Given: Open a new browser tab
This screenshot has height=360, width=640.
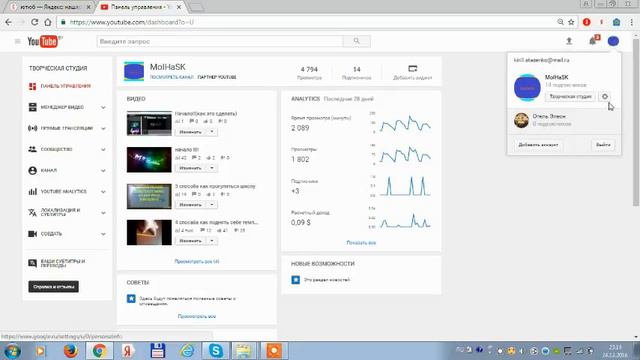Looking at the screenshot, I should (196, 7).
